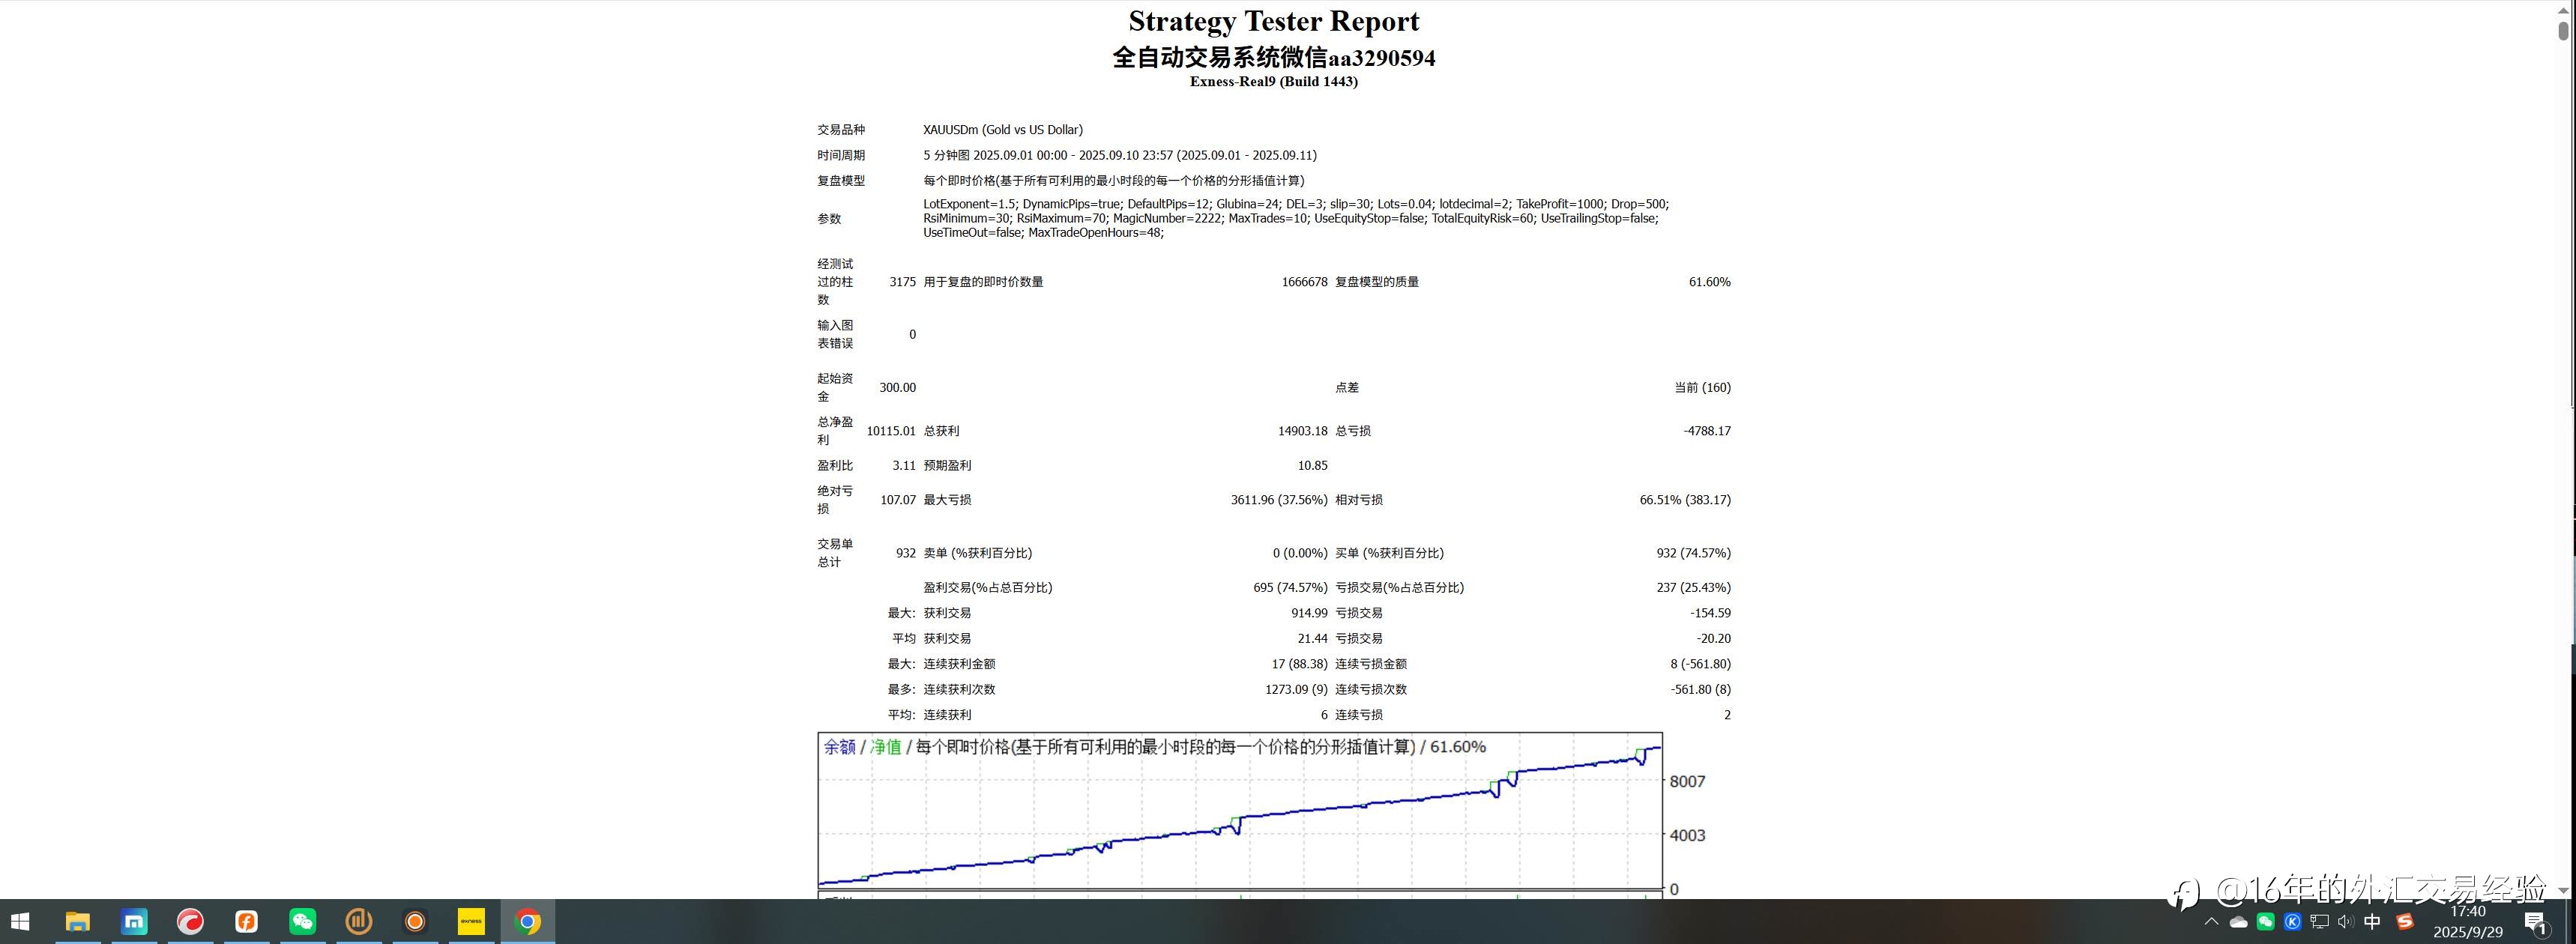Open OneDrive cloud tray icon
The image size is (2576, 944).
point(2239,921)
